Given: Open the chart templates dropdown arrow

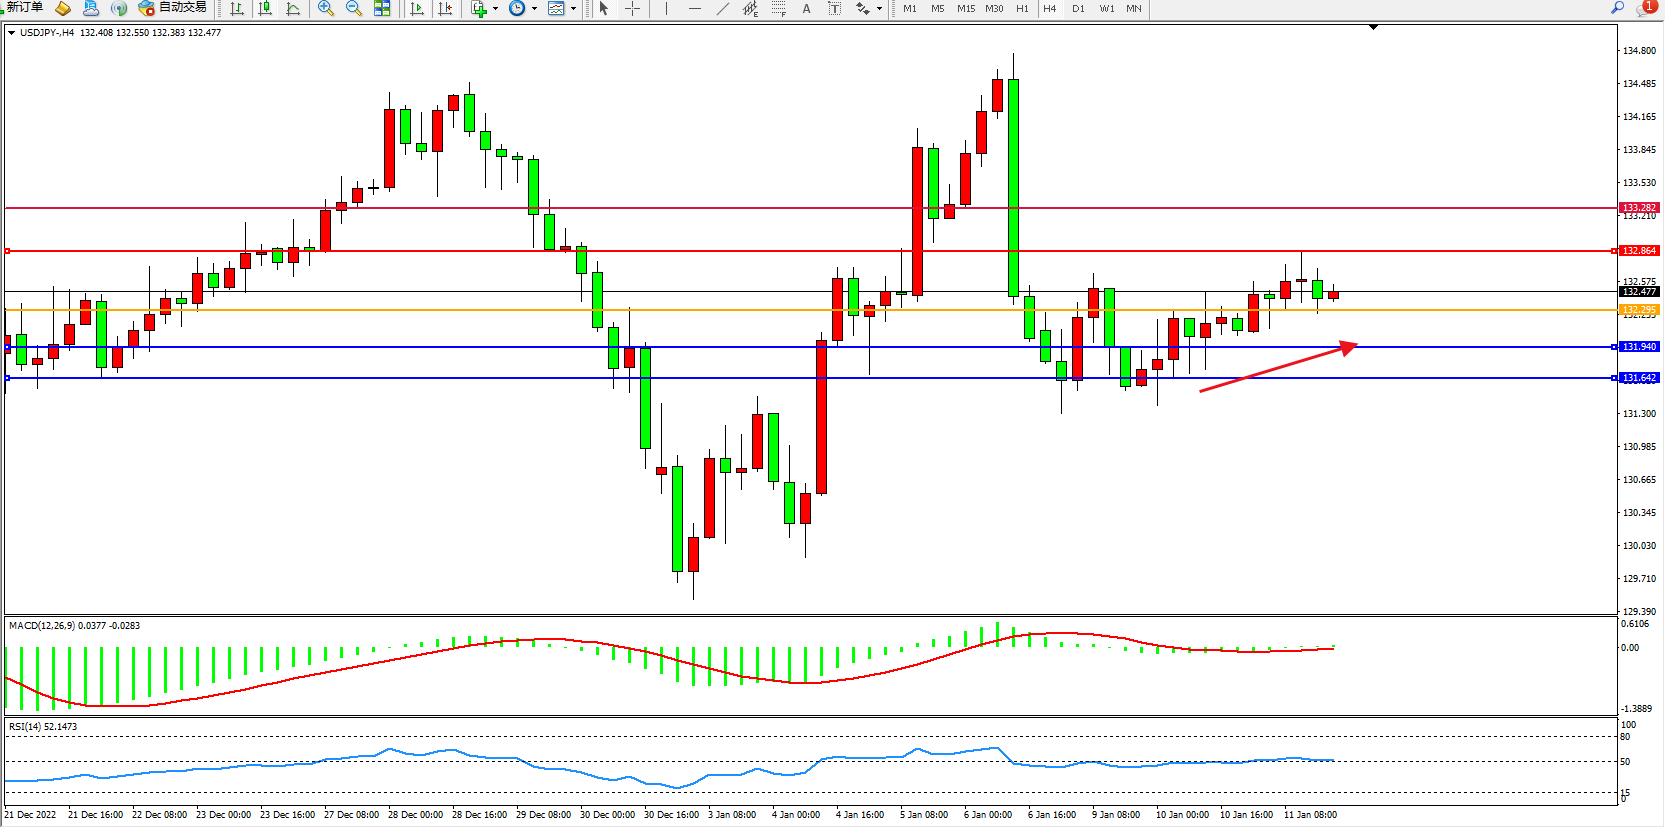Looking at the screenshot, I should [573, 9].
